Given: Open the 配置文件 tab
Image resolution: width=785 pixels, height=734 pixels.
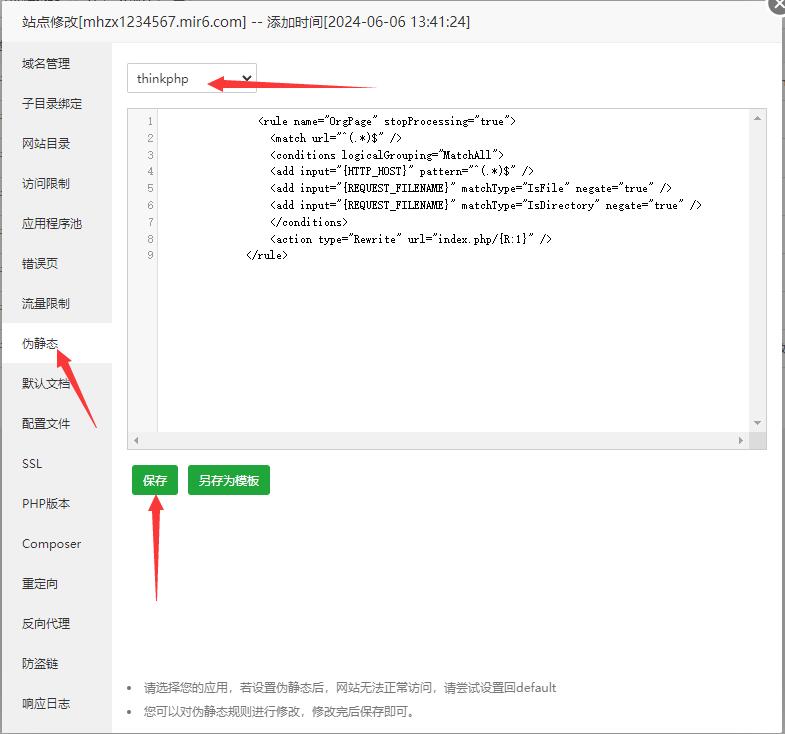Looking at the screenshot, I should coord(46,424).
